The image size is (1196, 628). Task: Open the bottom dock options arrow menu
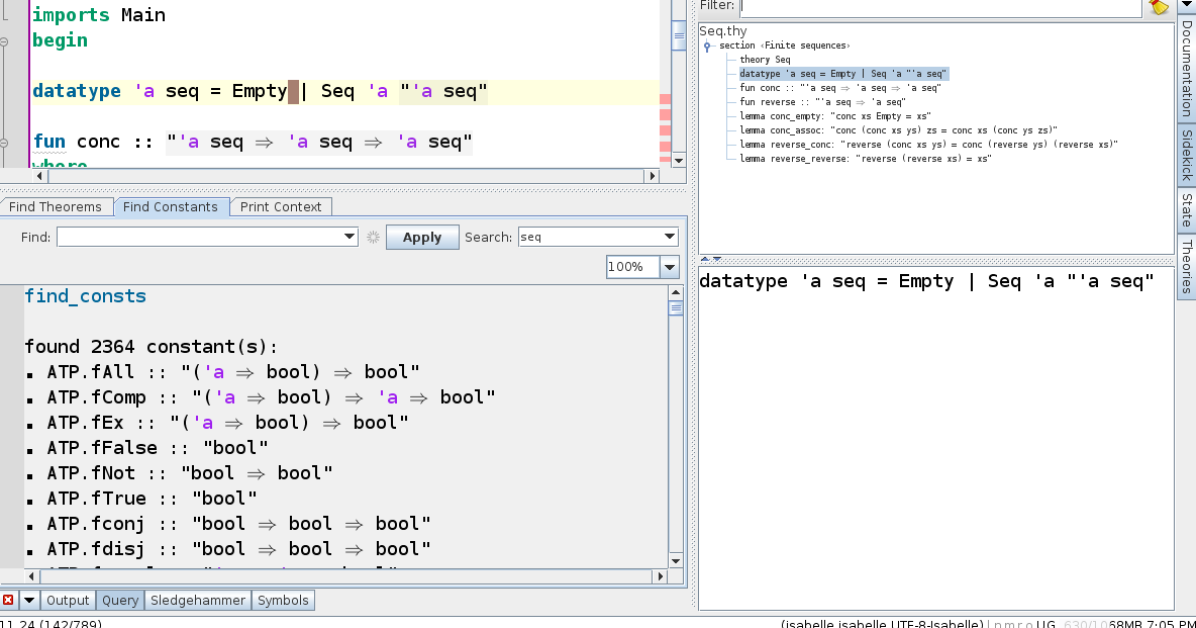pyautogui.click(x=29, y=600)
